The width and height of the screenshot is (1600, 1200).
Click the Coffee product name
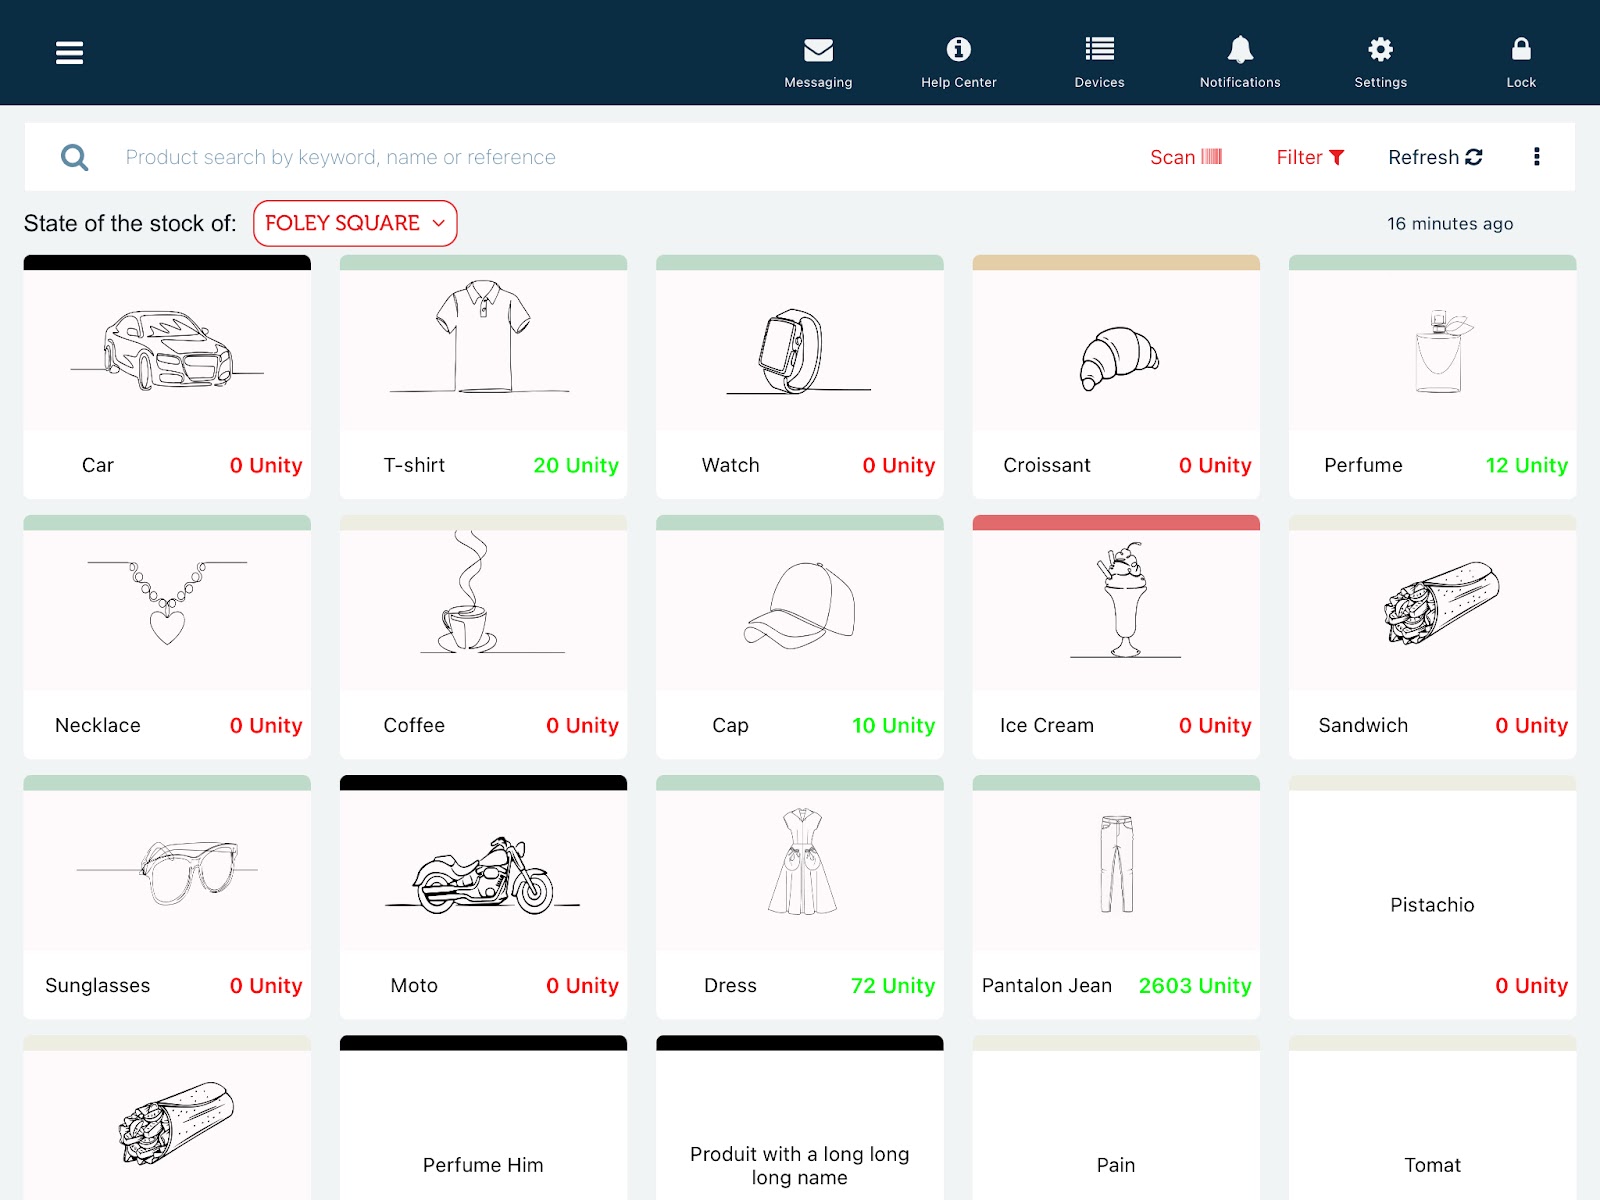(x=414, y=725)
